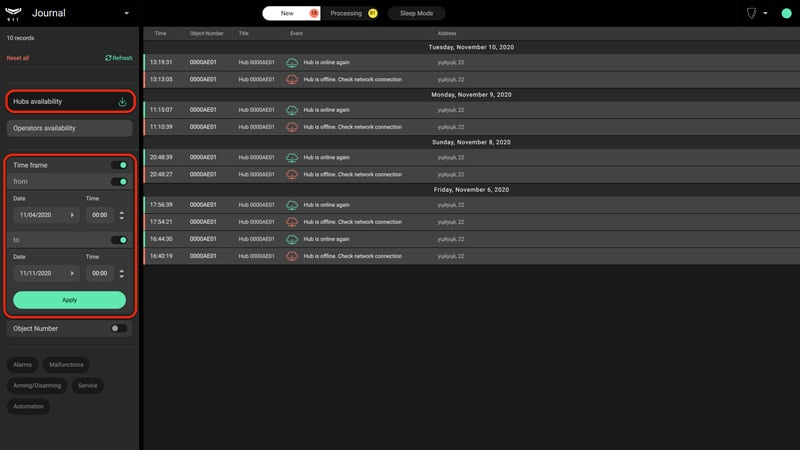Refresh the journal records

pyautogui.click(x=118, y=58)
